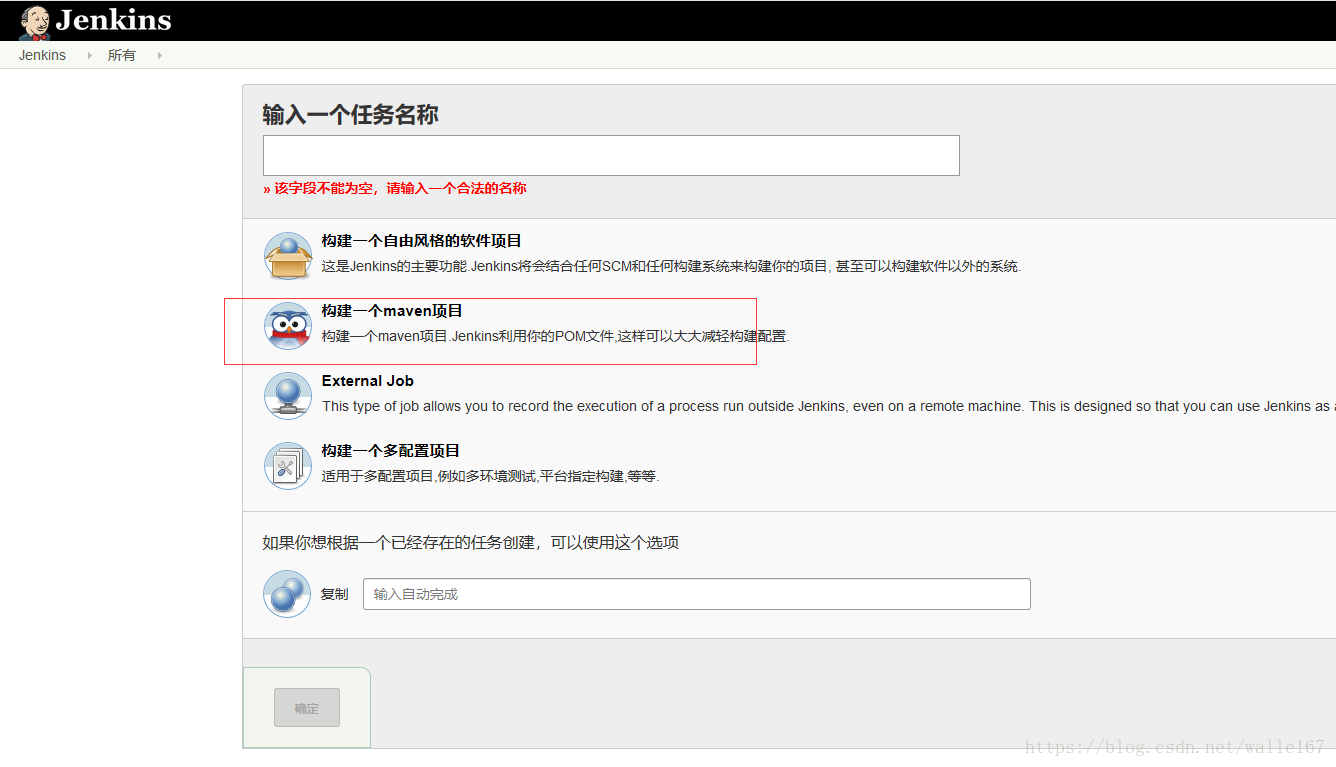The width and height of the screenshot is (1336, 767).
Task: Click the freestyle project description text
Action: [671, 266]
